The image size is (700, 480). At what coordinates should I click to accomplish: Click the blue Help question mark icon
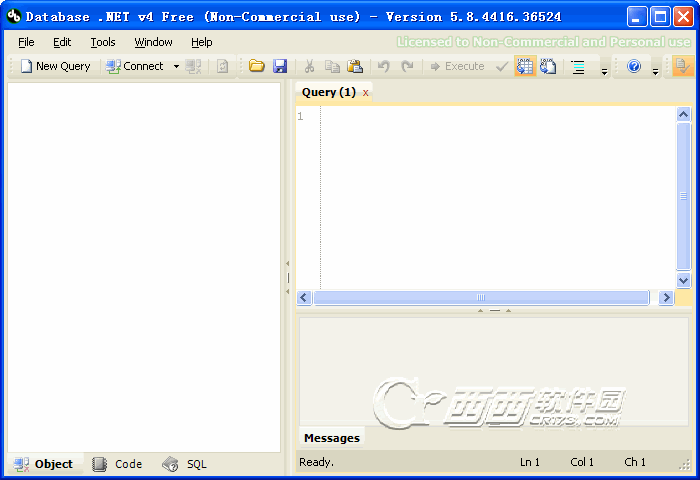(634, 66)
